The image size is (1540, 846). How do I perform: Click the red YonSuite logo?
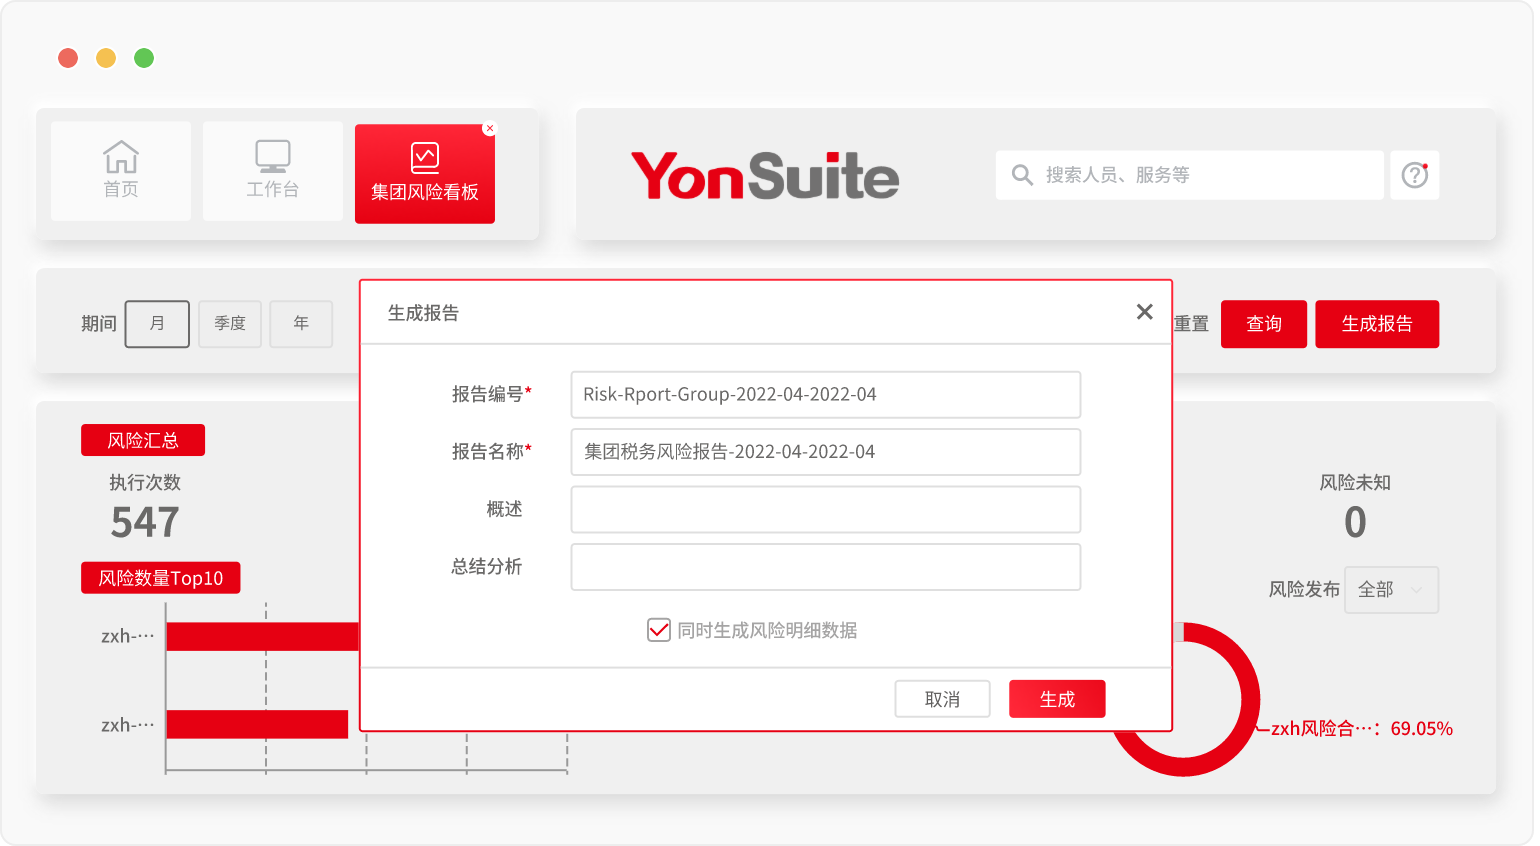(765, 176)
